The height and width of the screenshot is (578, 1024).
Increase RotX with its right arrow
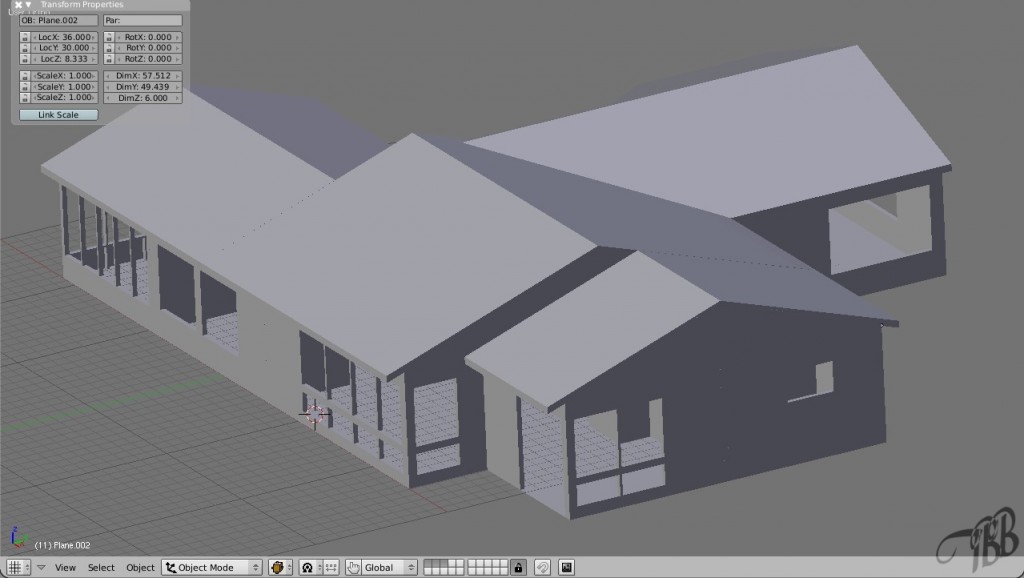coord(178,37)
